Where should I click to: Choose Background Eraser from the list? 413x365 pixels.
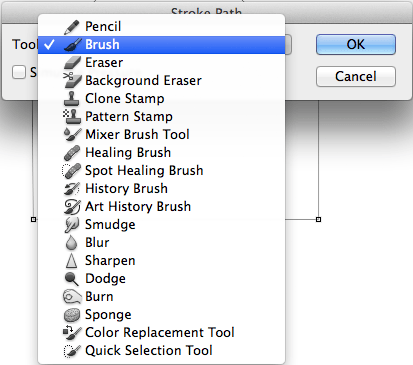[x=161, y=81]
